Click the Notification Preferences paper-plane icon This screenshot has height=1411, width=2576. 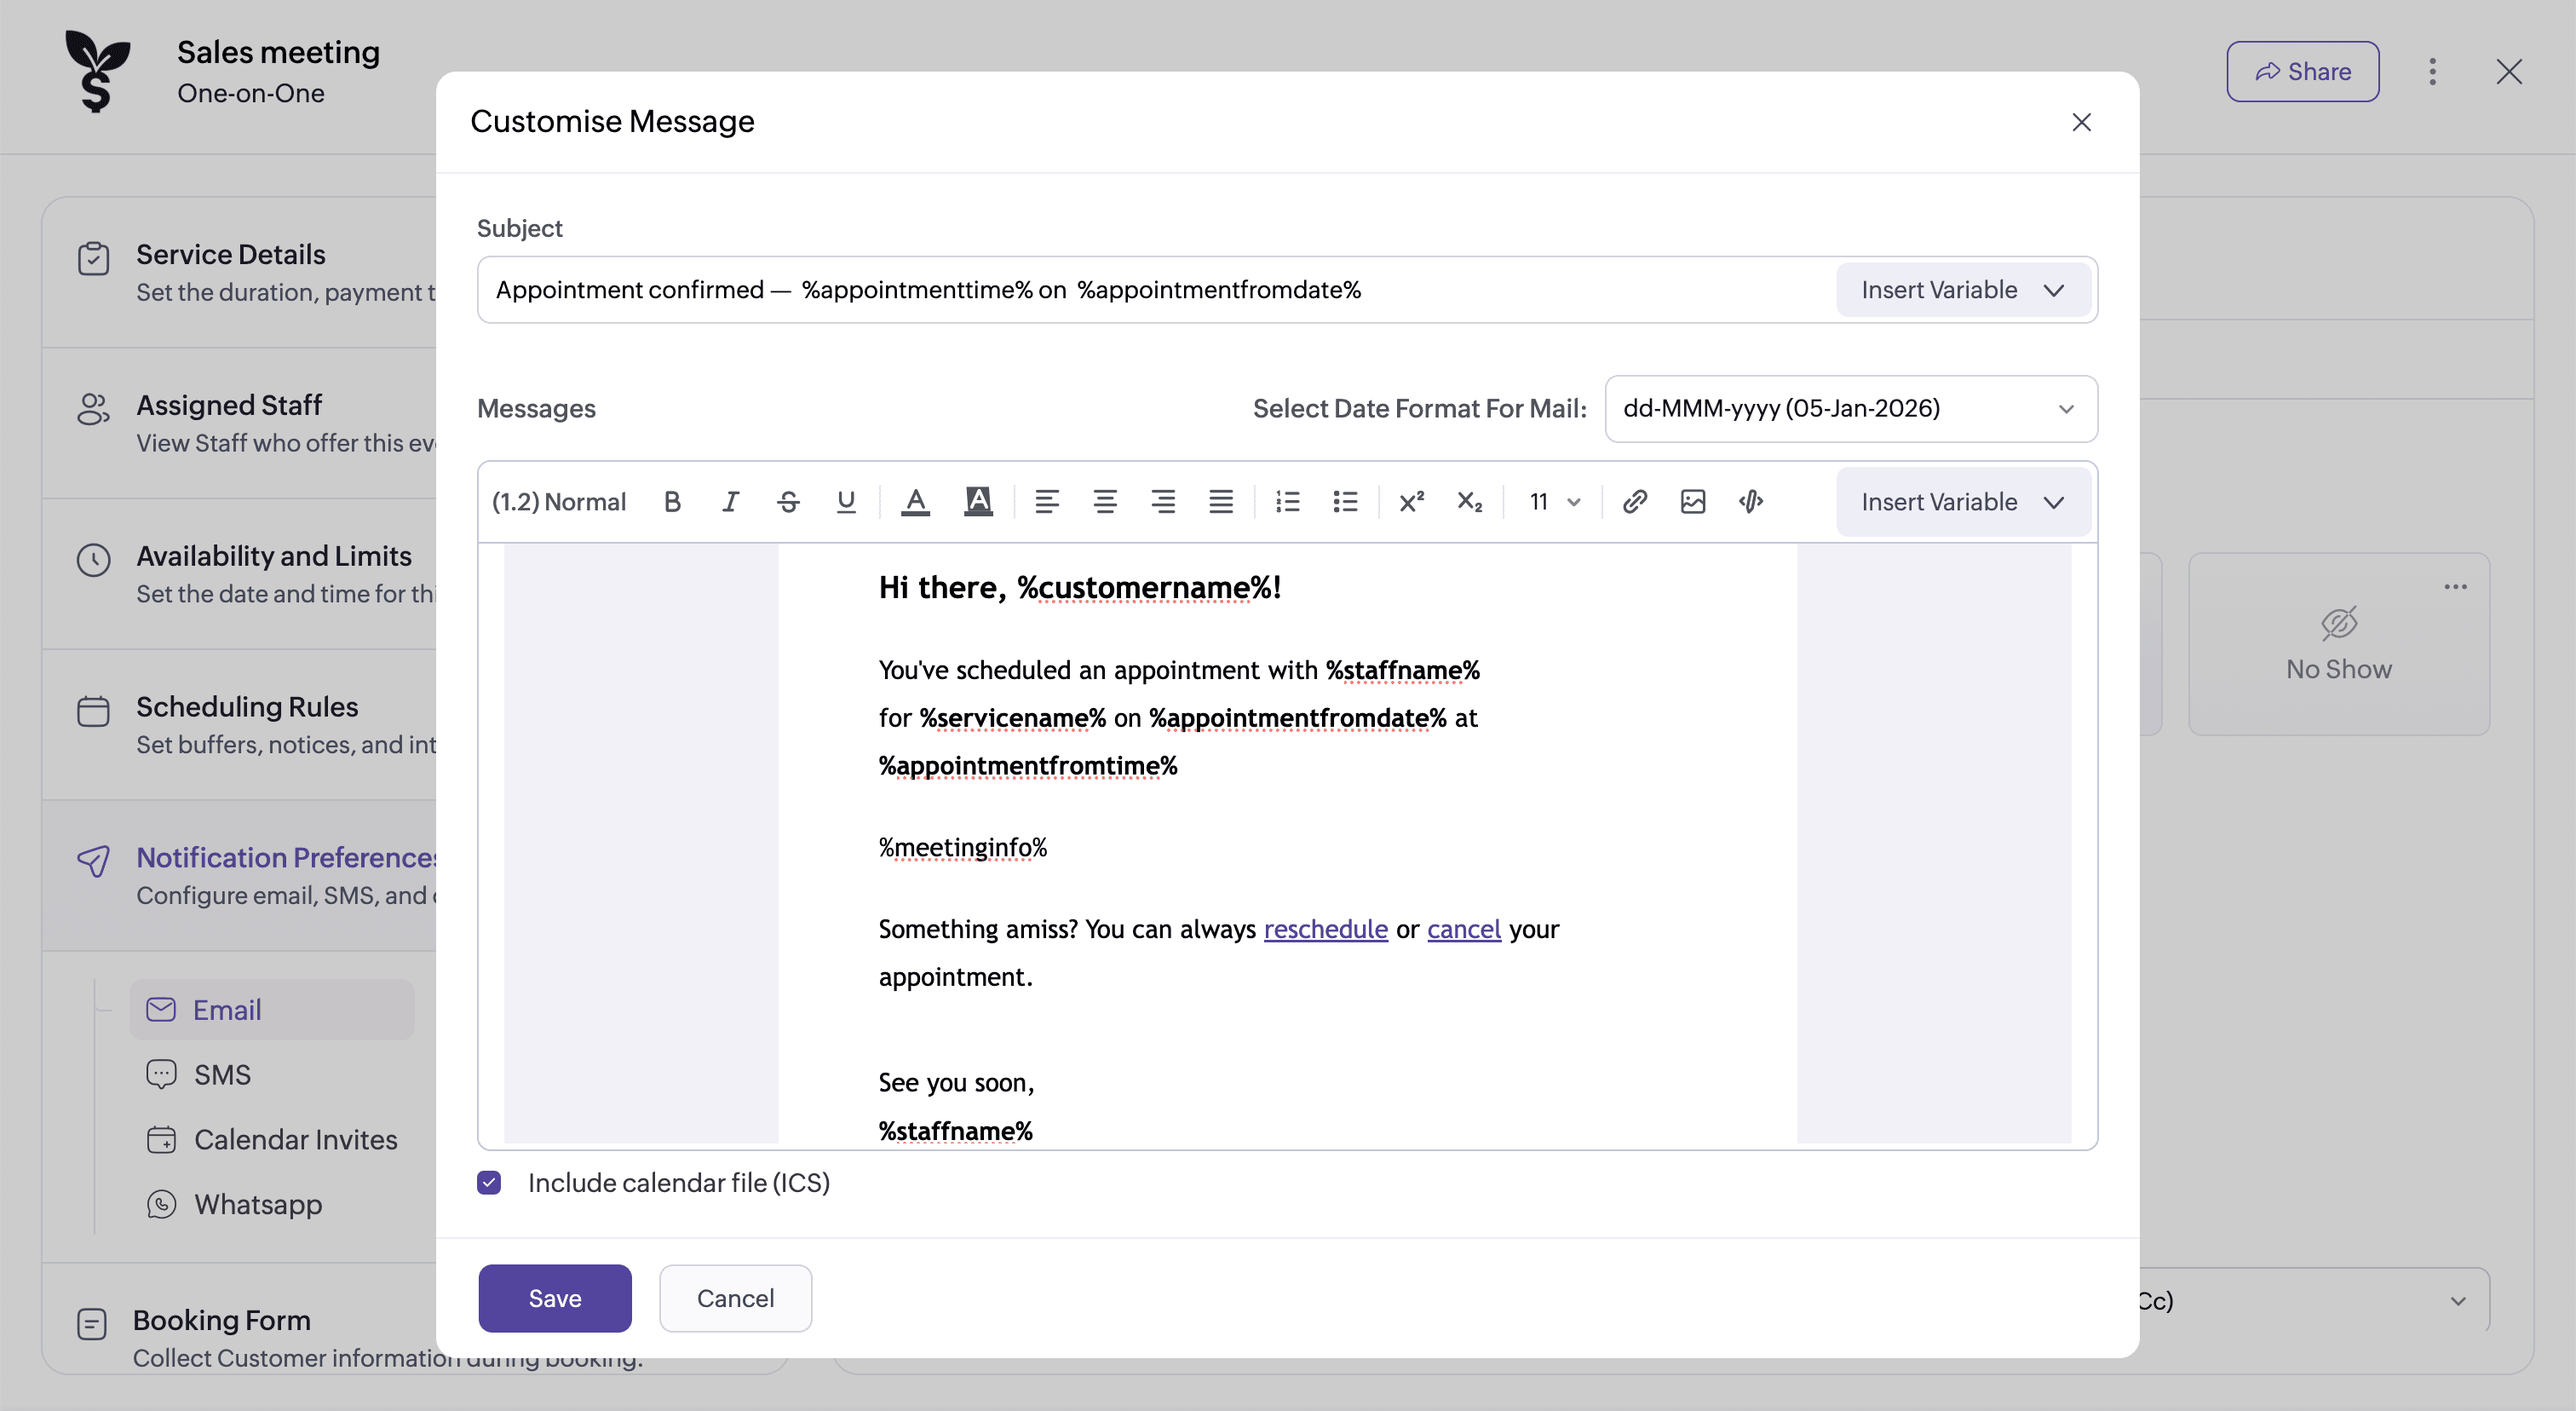pos(93,861)
